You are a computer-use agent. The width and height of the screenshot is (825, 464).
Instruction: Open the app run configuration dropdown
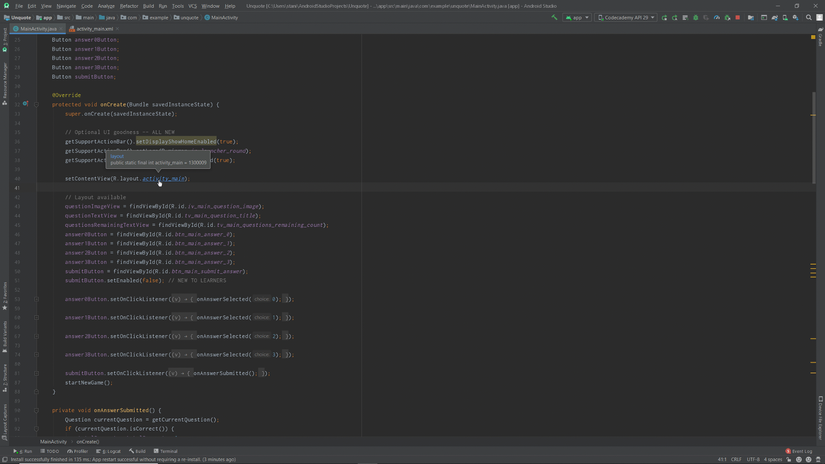tap(577, 17)
